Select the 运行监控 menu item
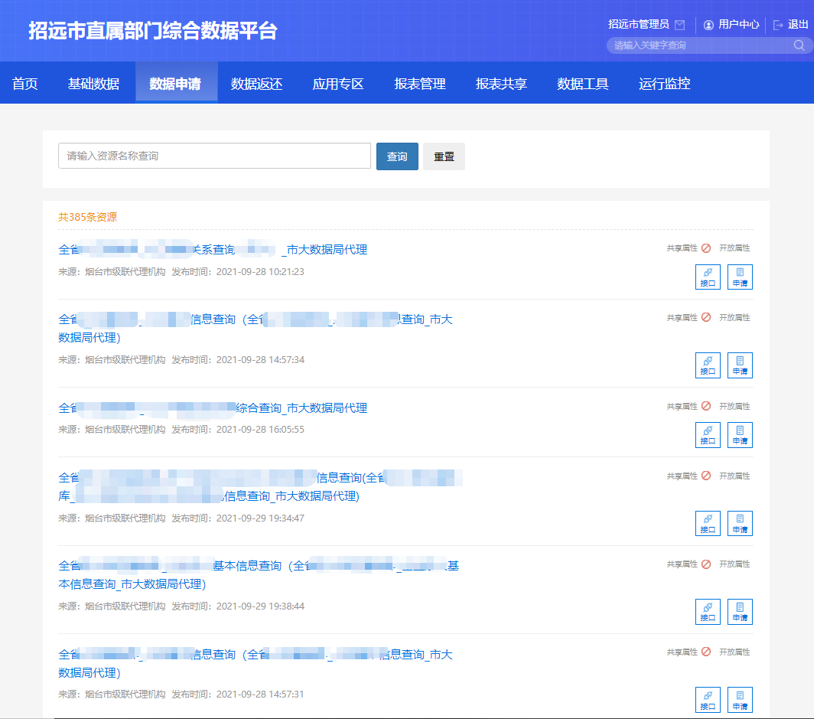The image size is (814, 719). [662, 84]
